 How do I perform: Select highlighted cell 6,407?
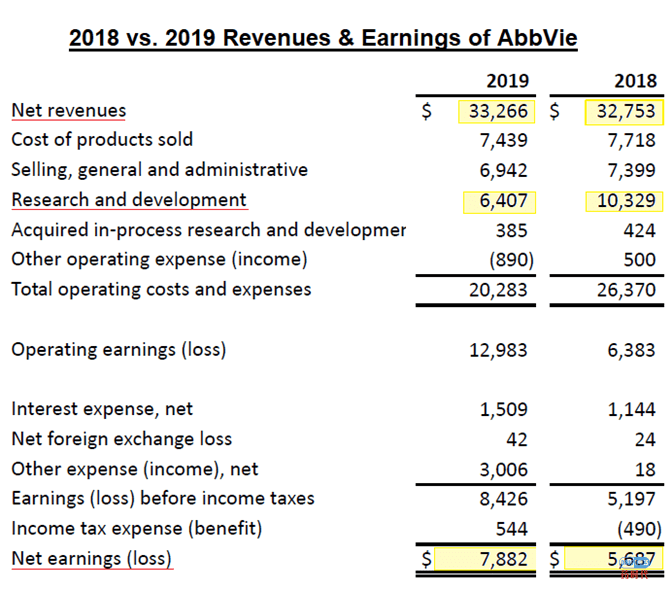pos(499,202)
